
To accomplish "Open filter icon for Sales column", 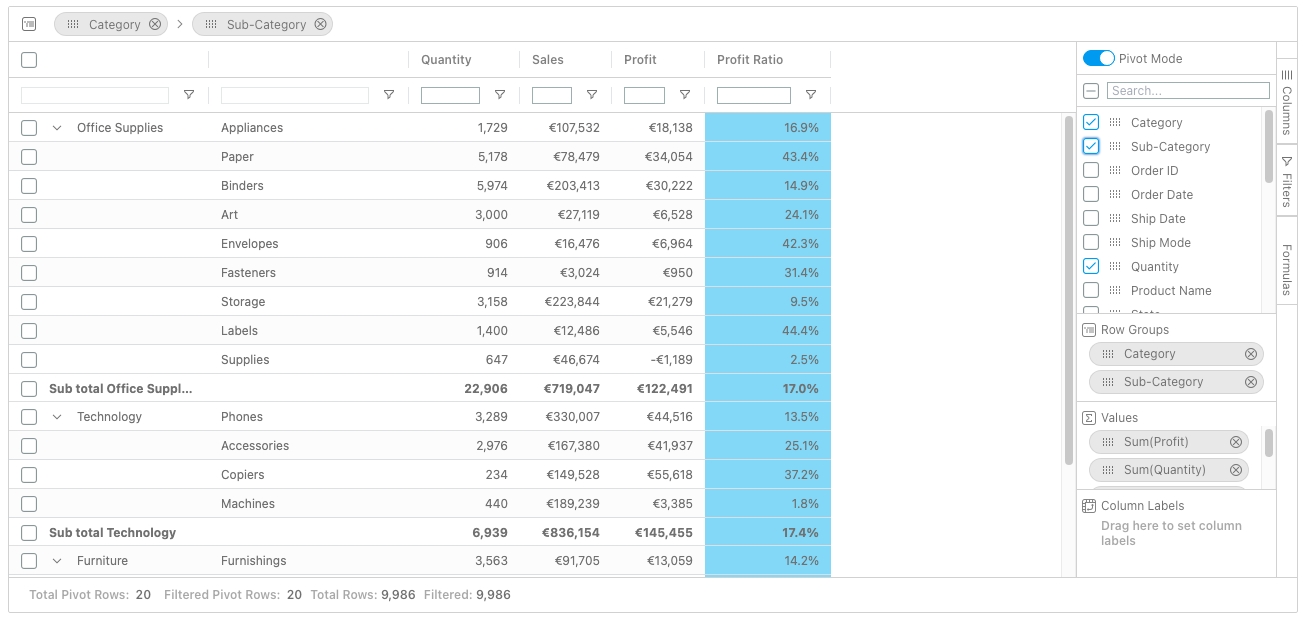I will [592, 95].
